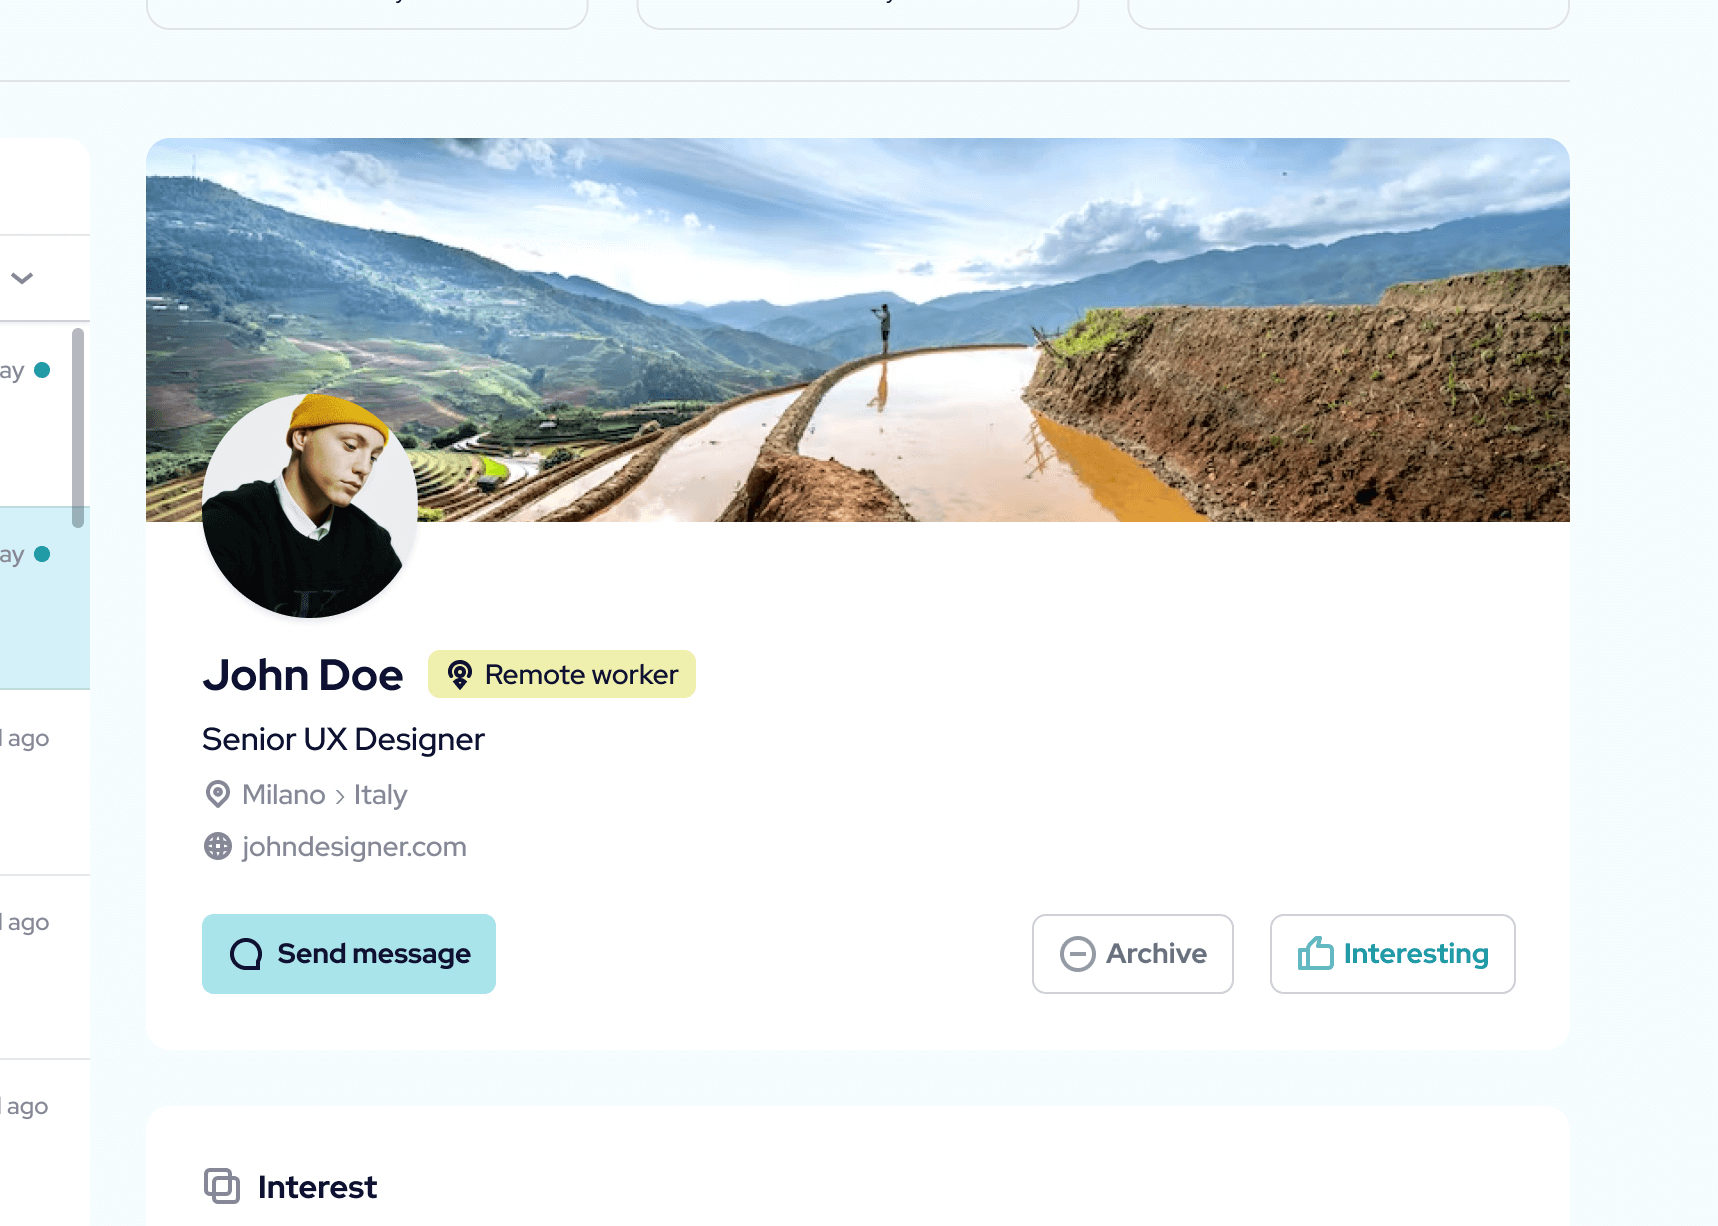The height and width of the screenshot is (1226, 1718).
Task: Click the Remote worker badge text
Action: [x=581, y=675]
